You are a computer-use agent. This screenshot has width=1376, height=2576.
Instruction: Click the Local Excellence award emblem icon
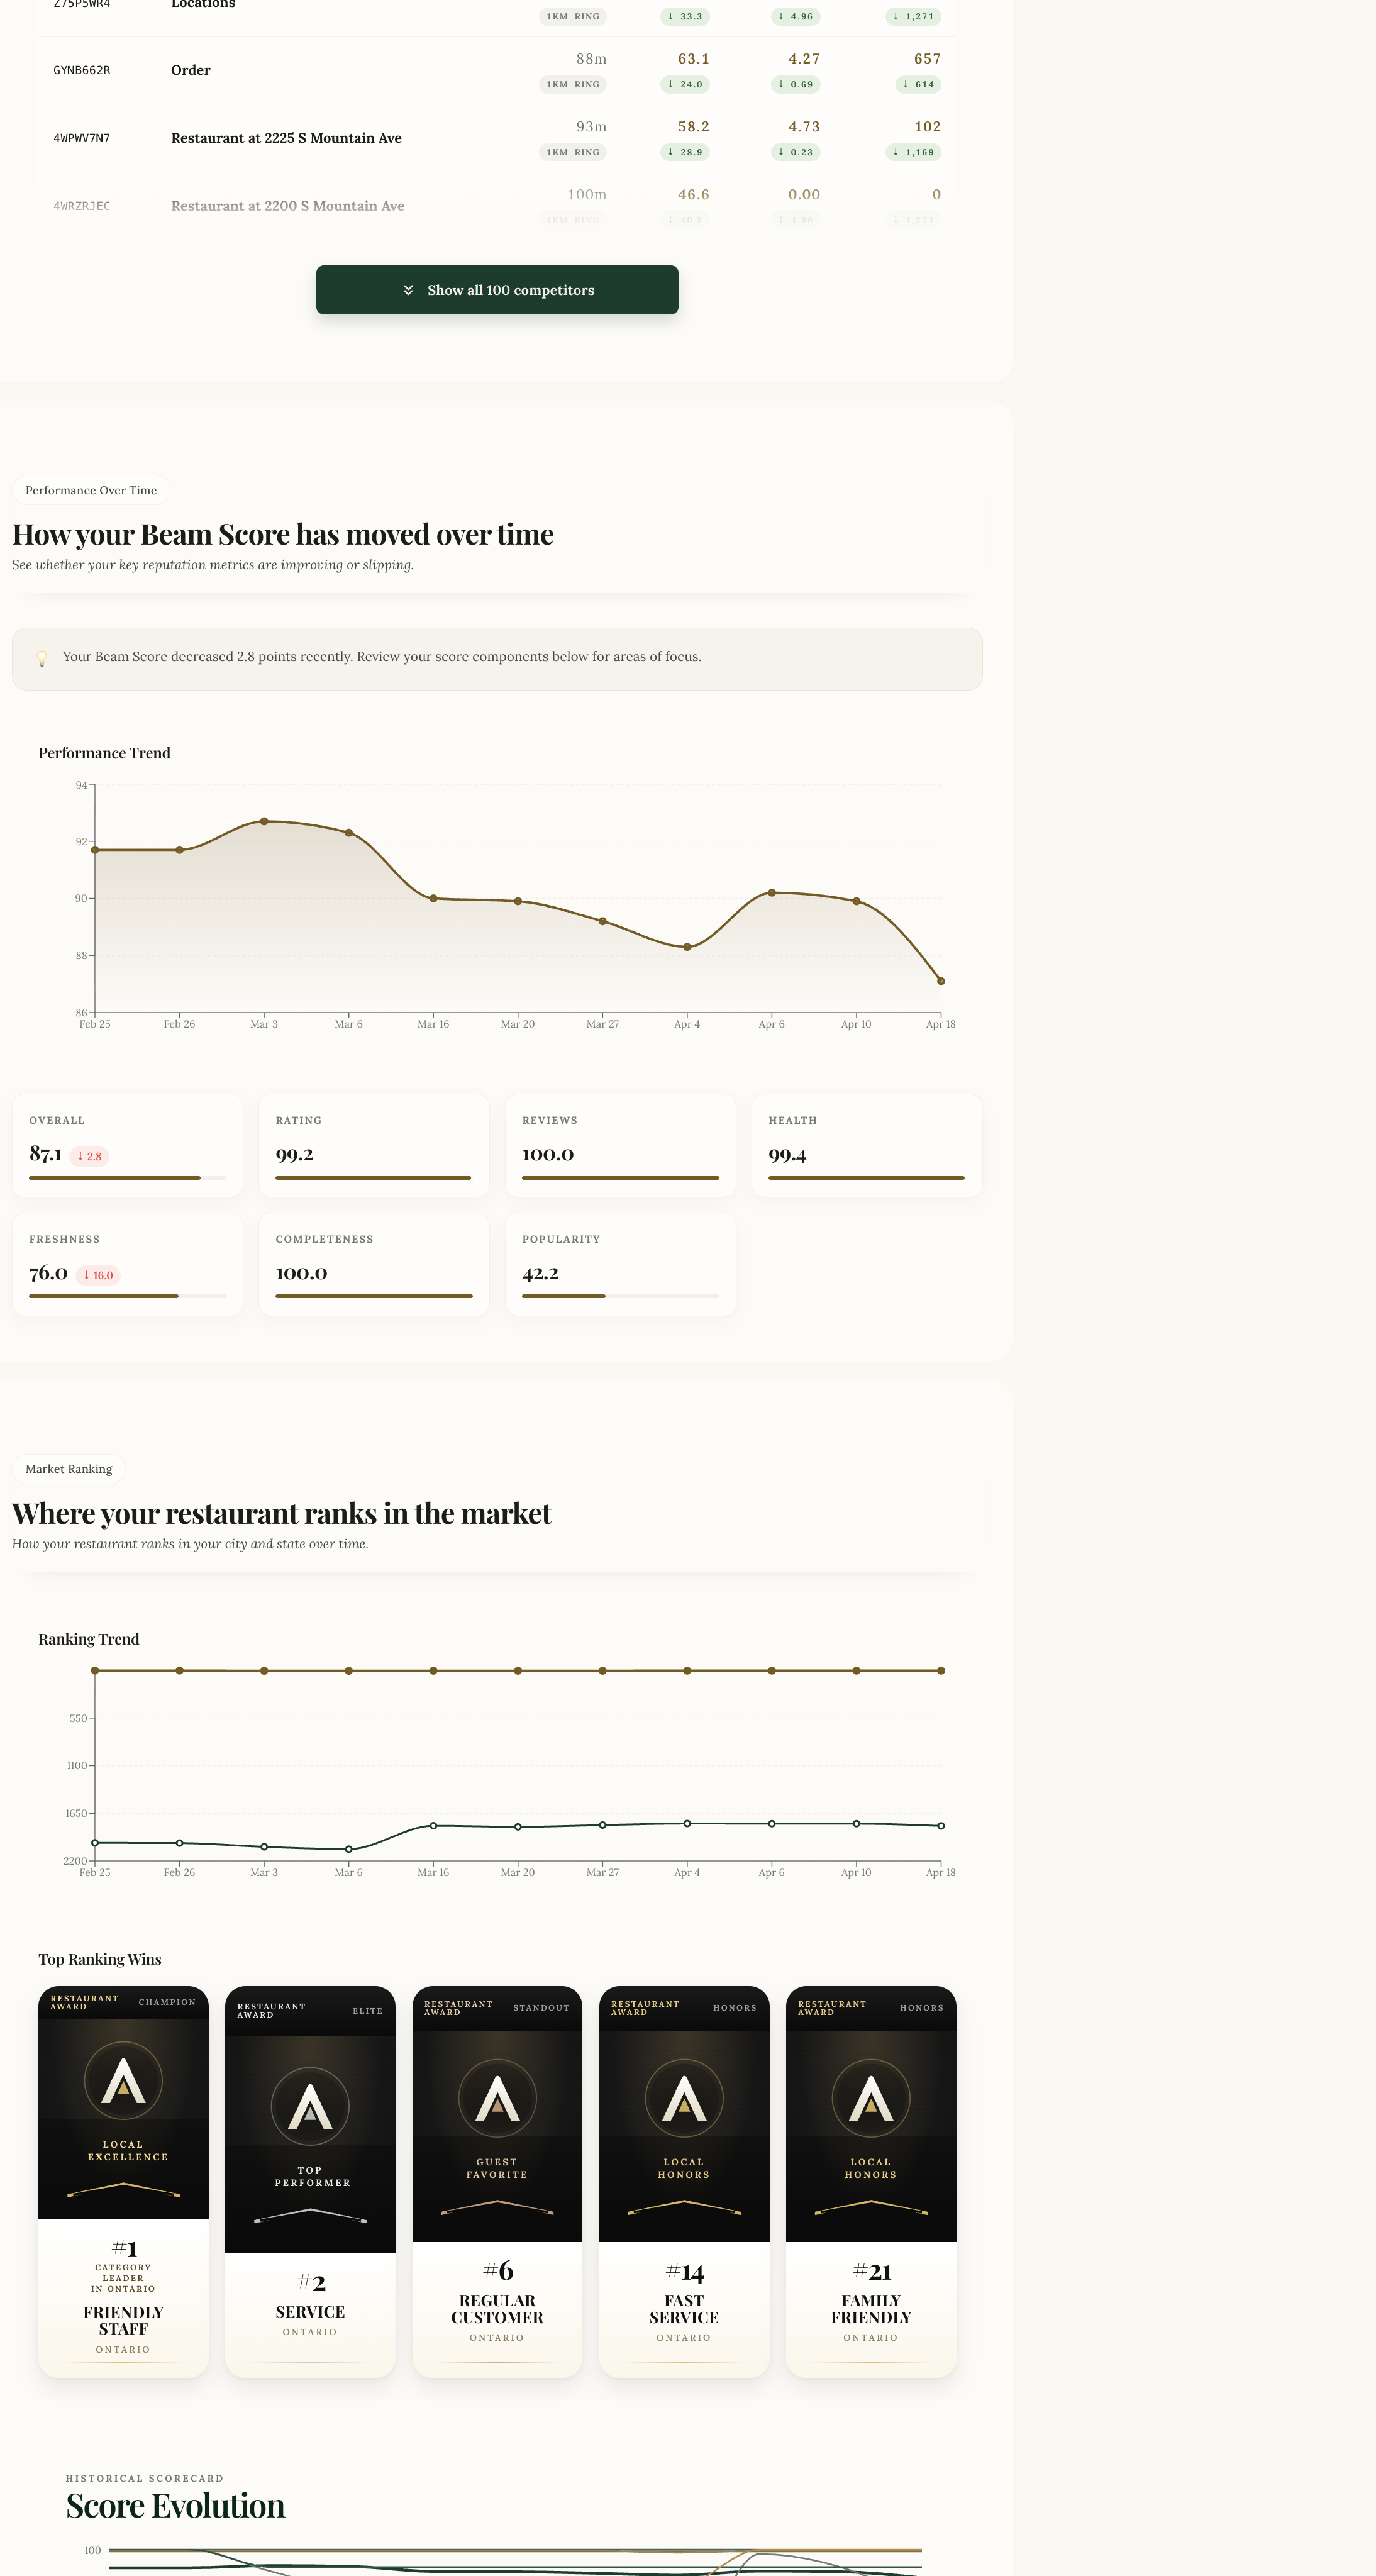tap(123, 2080)
